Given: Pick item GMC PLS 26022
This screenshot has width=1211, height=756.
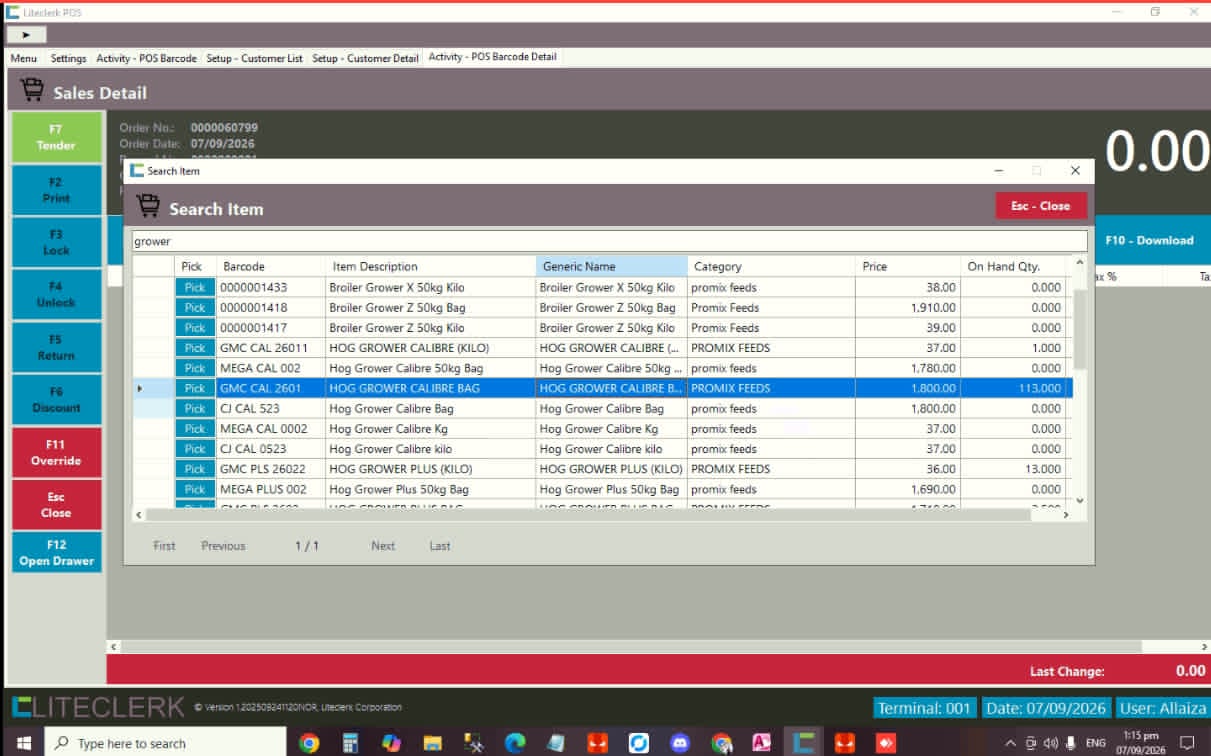Looking at the screenshot, I should [195, 469].
